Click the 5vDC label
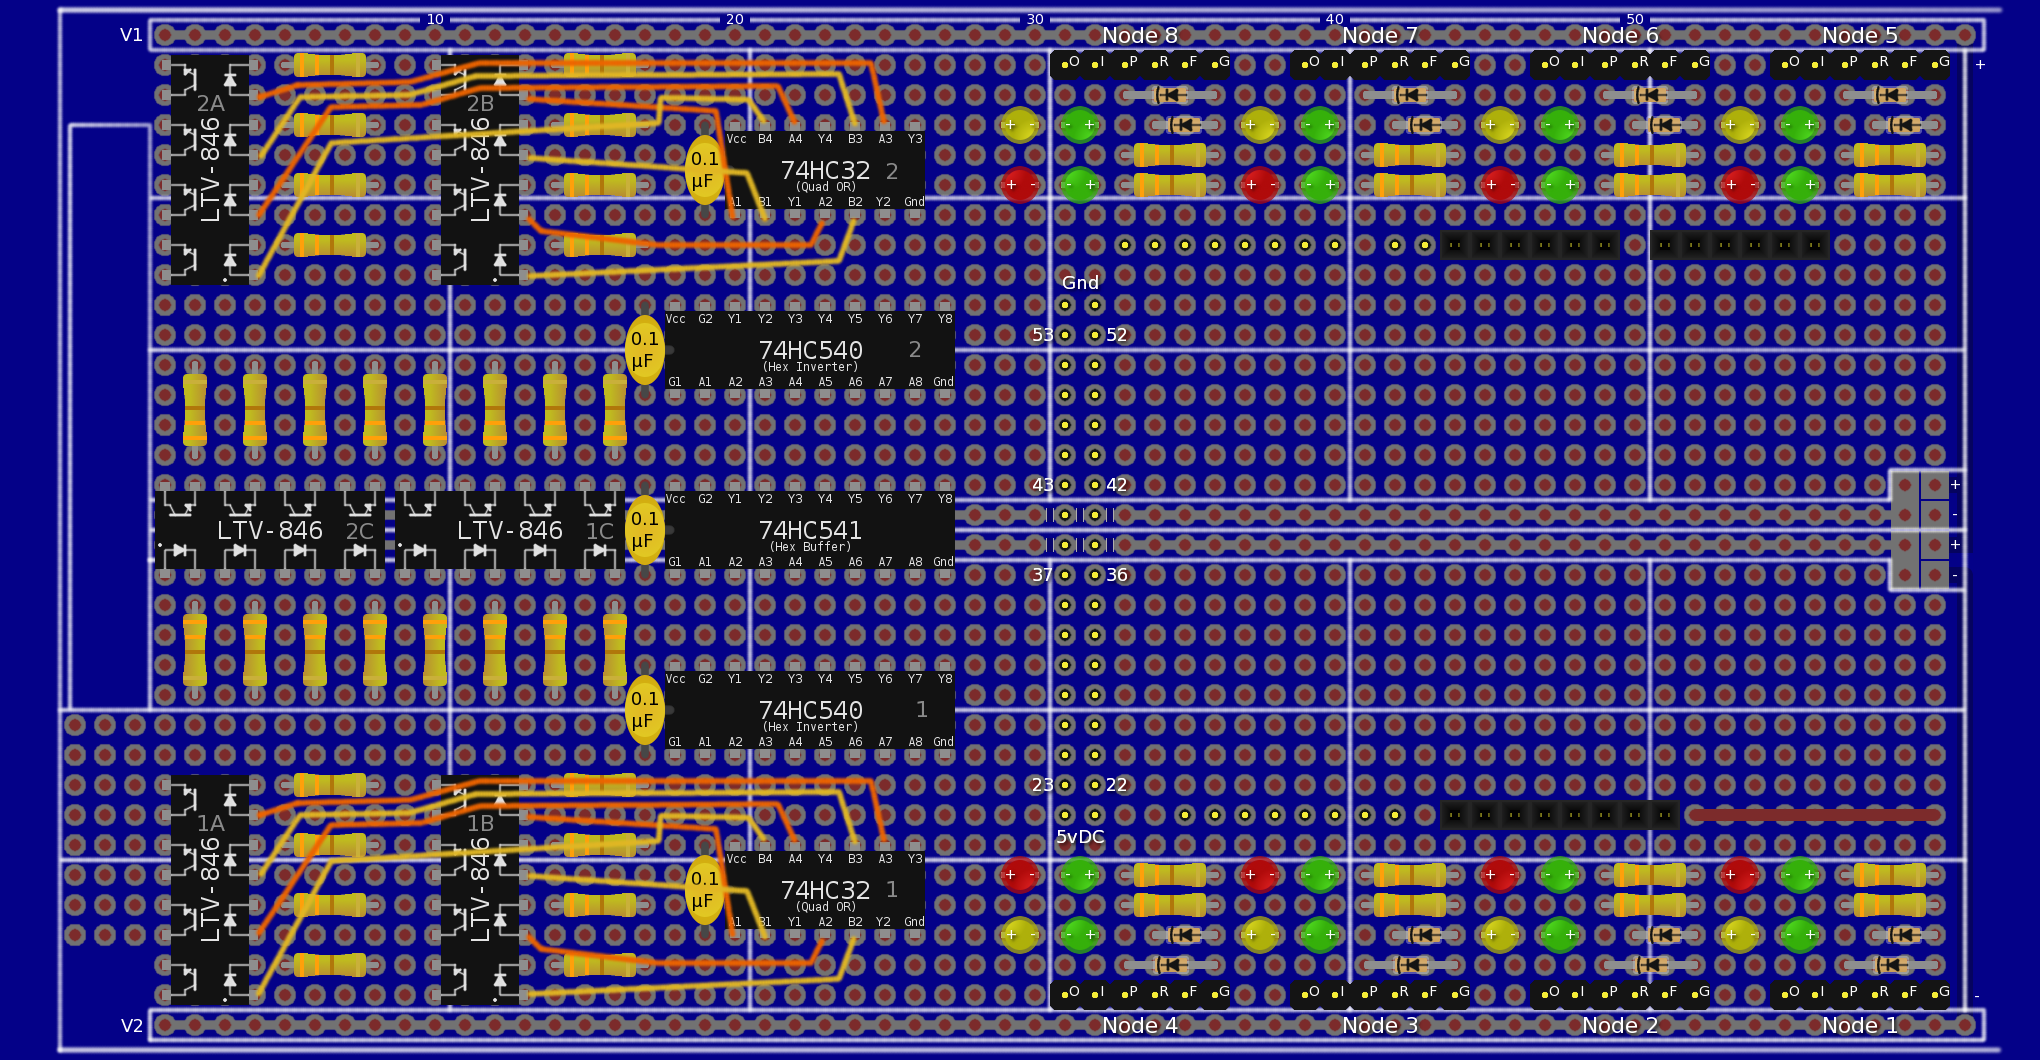The height and width of the screenshot is (1060, 2040). point(1080,837)
